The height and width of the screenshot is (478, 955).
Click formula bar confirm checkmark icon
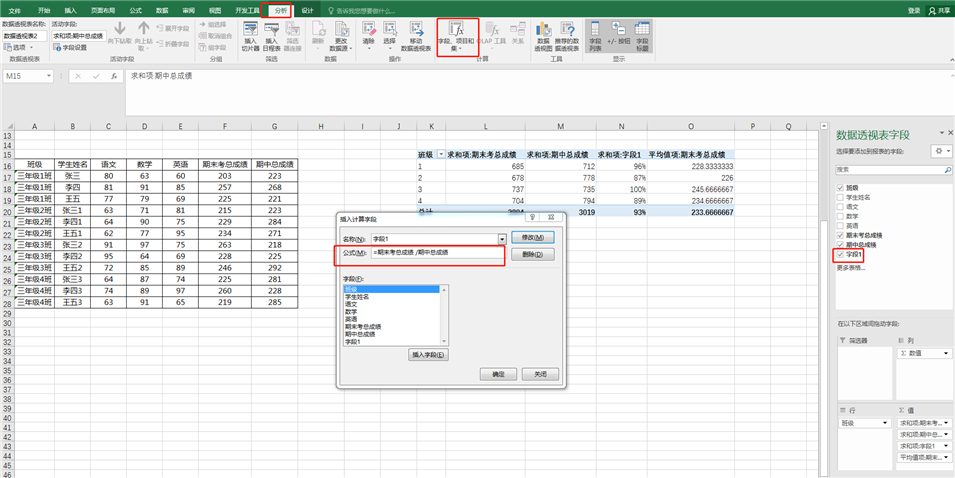96,77
